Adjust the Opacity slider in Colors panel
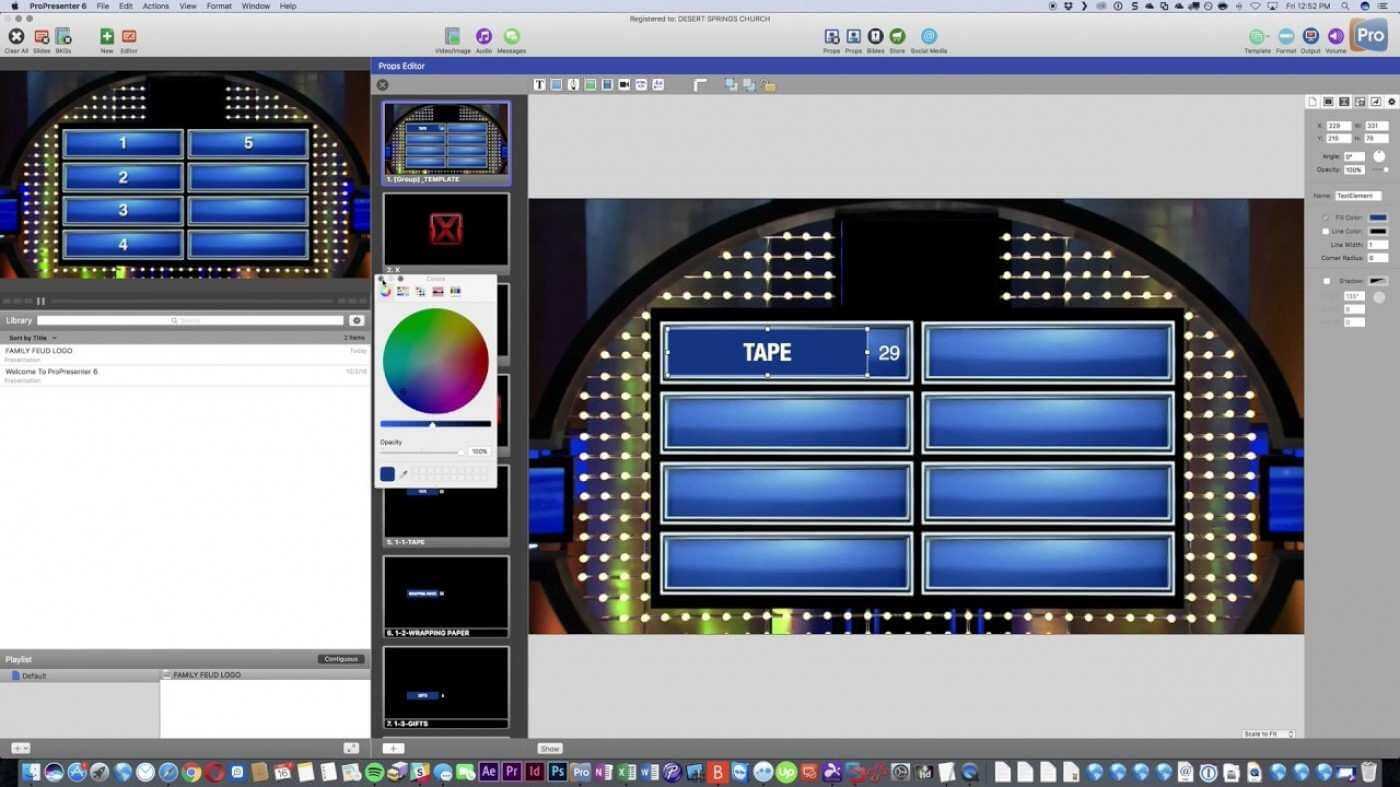The width and height of the screenshot is (1400, 787). point(422,452)
